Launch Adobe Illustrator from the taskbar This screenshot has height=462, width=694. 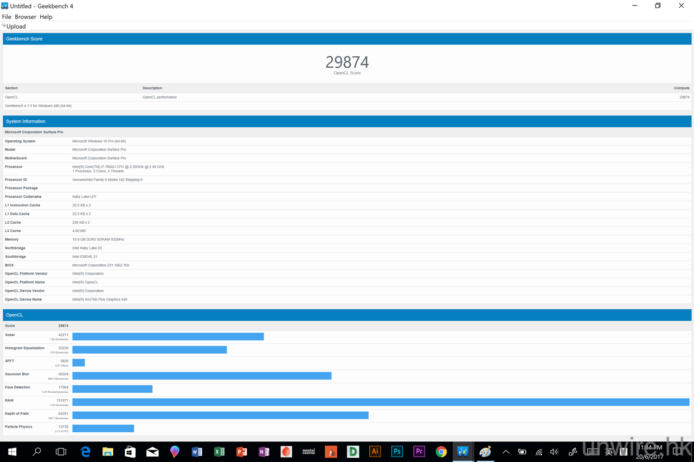(x=375, y=452)
